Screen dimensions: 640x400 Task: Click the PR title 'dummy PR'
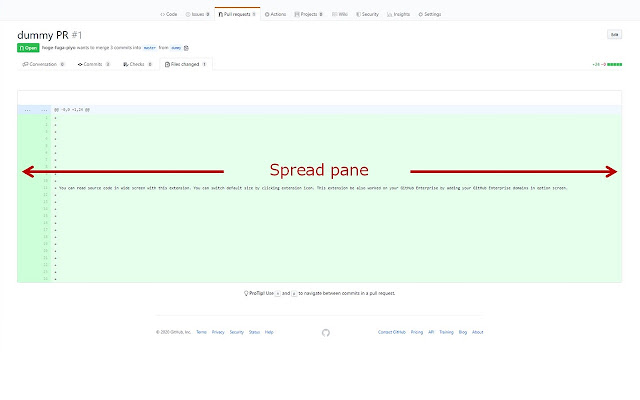point(43,35)
